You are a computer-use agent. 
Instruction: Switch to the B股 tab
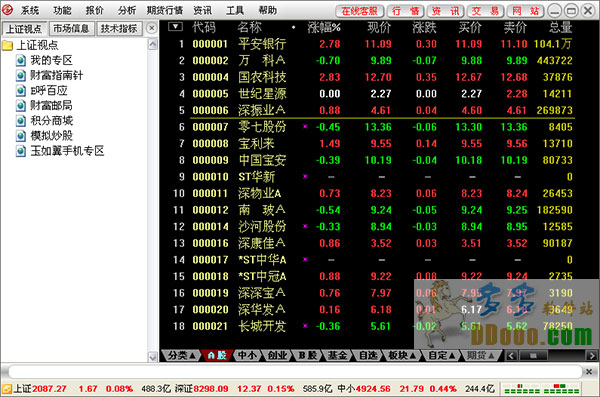coord(308,356)
